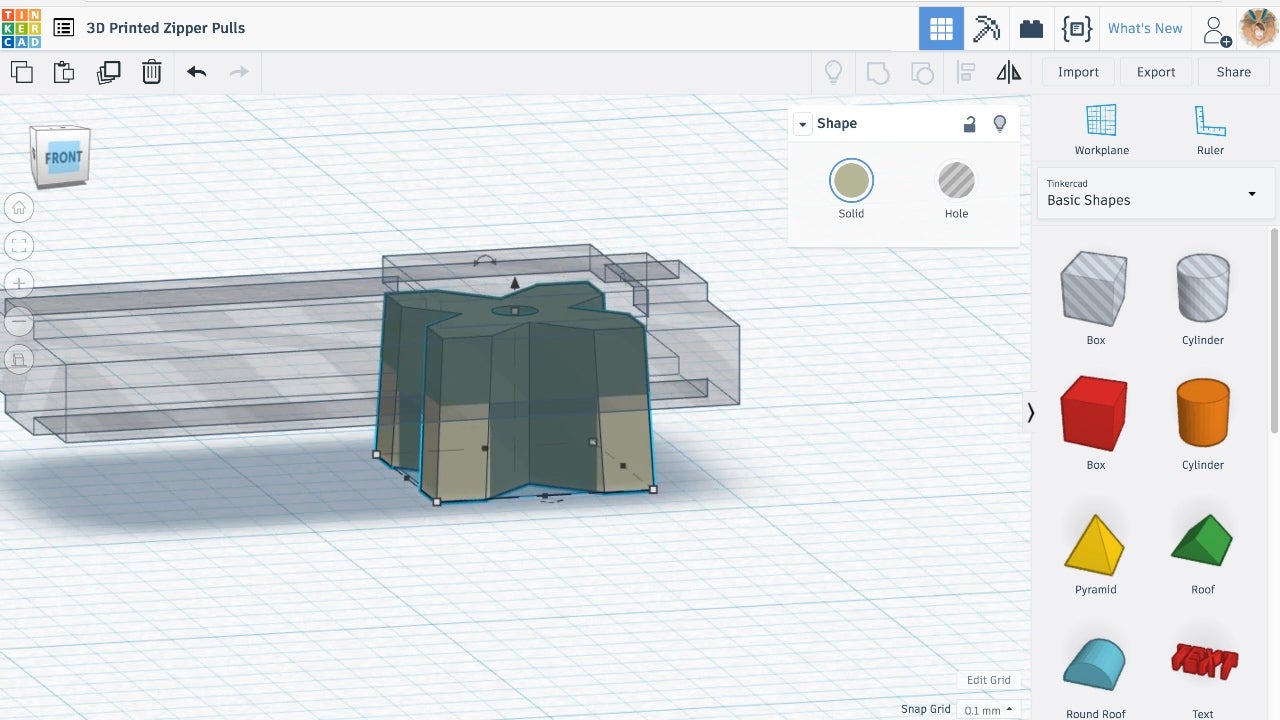Click the Edit Grid button
This screenshot has width=1280, height=720.
coord(988,680)
